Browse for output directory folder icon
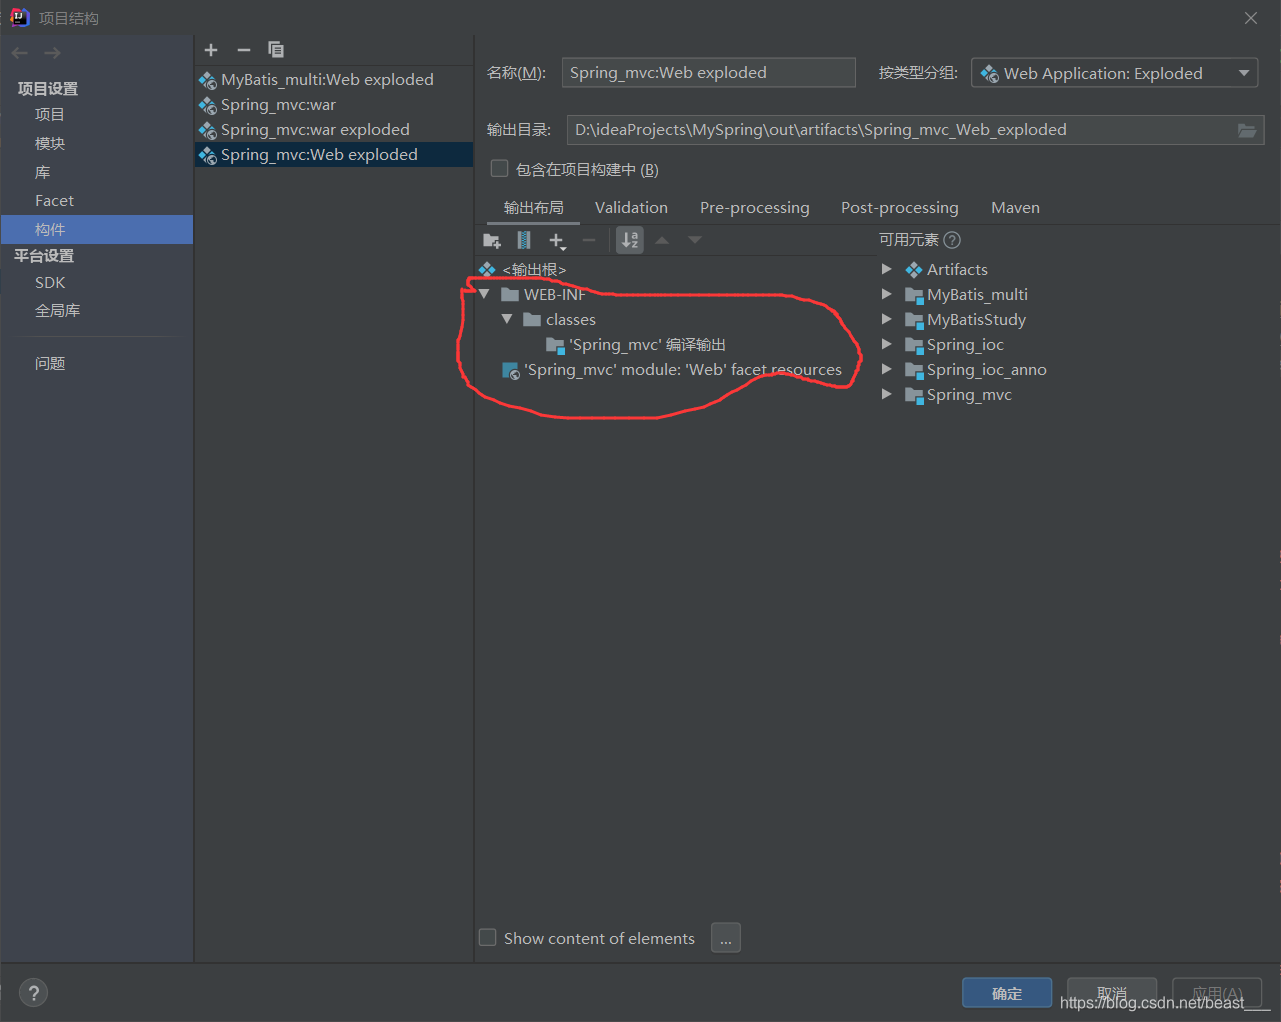1281x1022 pixels. pos(1247,130)
